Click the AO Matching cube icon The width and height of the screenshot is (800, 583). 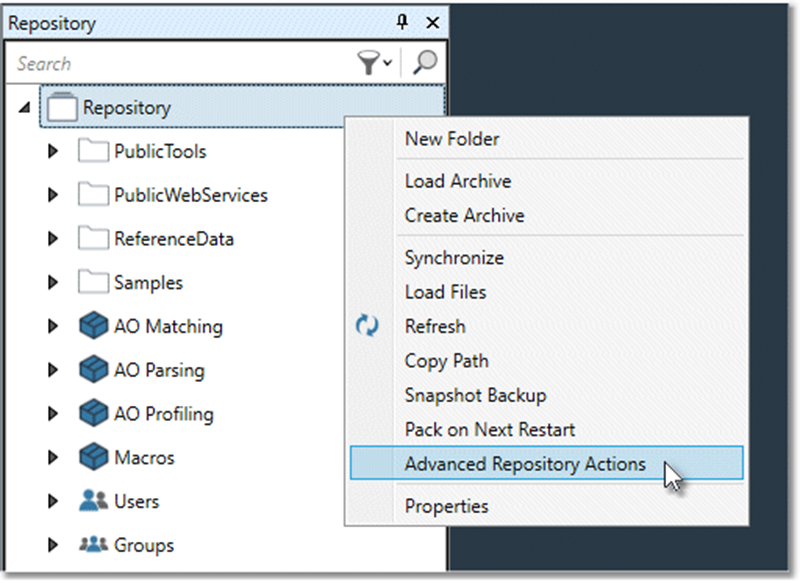92,326
